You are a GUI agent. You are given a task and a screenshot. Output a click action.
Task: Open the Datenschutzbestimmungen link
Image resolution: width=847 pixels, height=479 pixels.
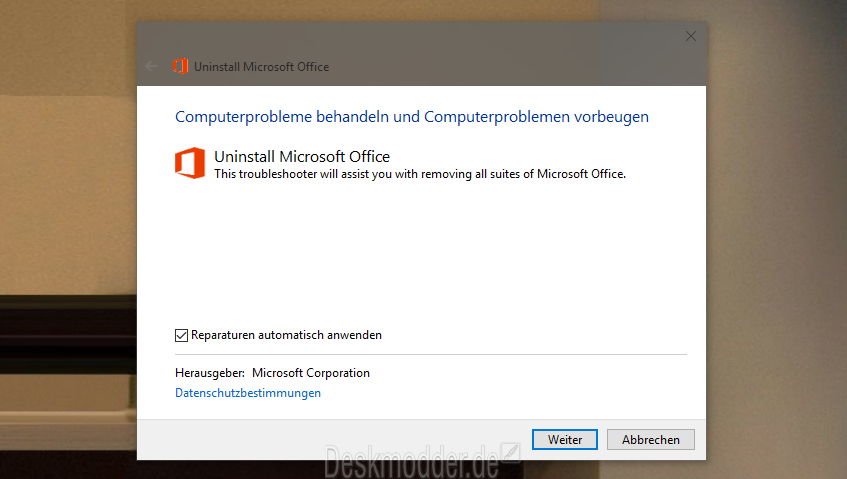[248, 393]
